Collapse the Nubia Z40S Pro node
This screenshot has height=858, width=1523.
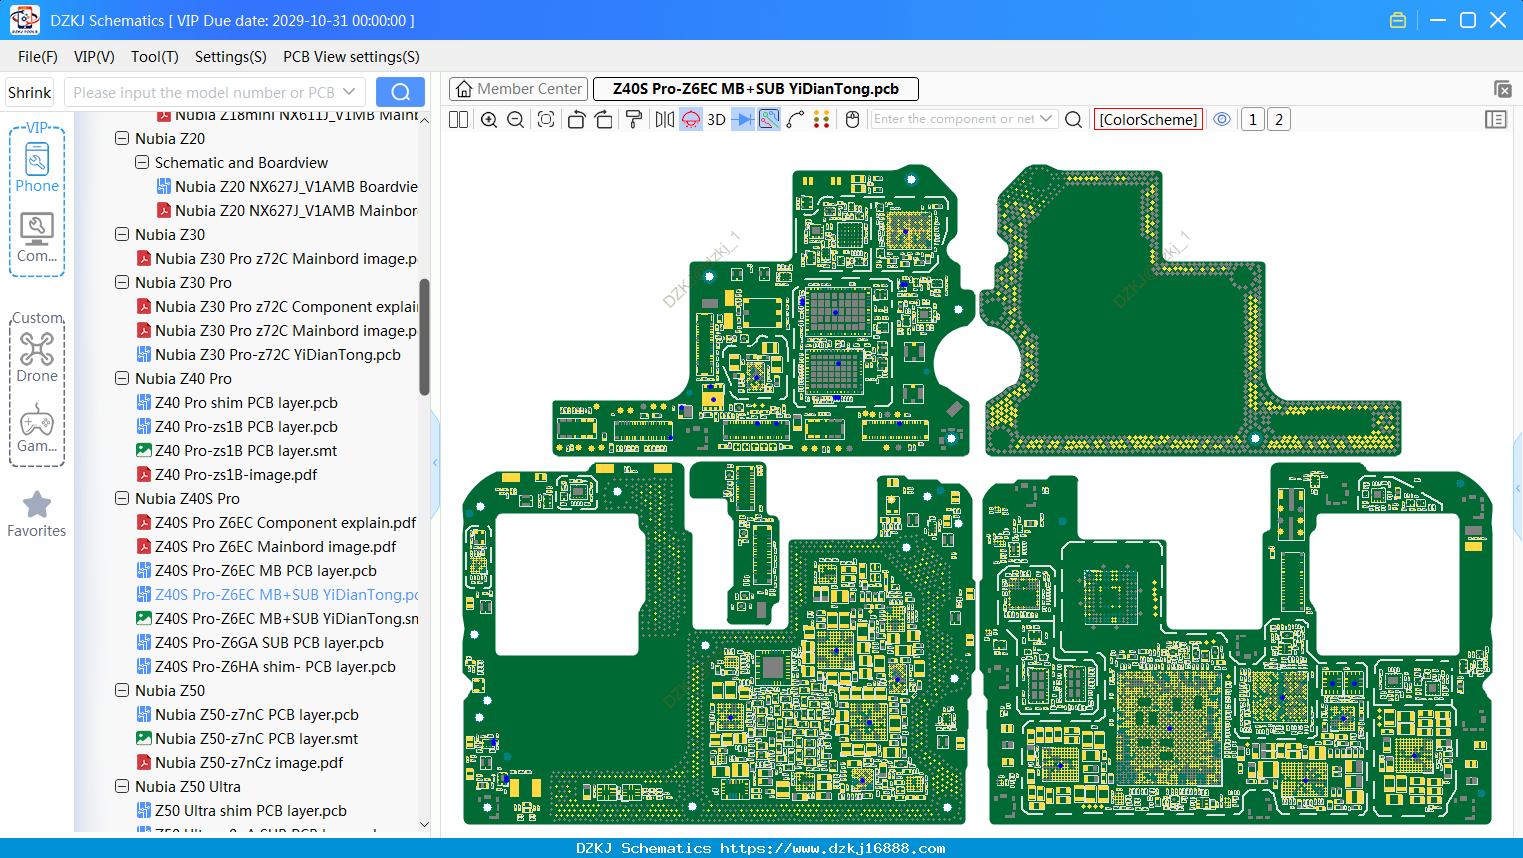click(x=122, y=498)
